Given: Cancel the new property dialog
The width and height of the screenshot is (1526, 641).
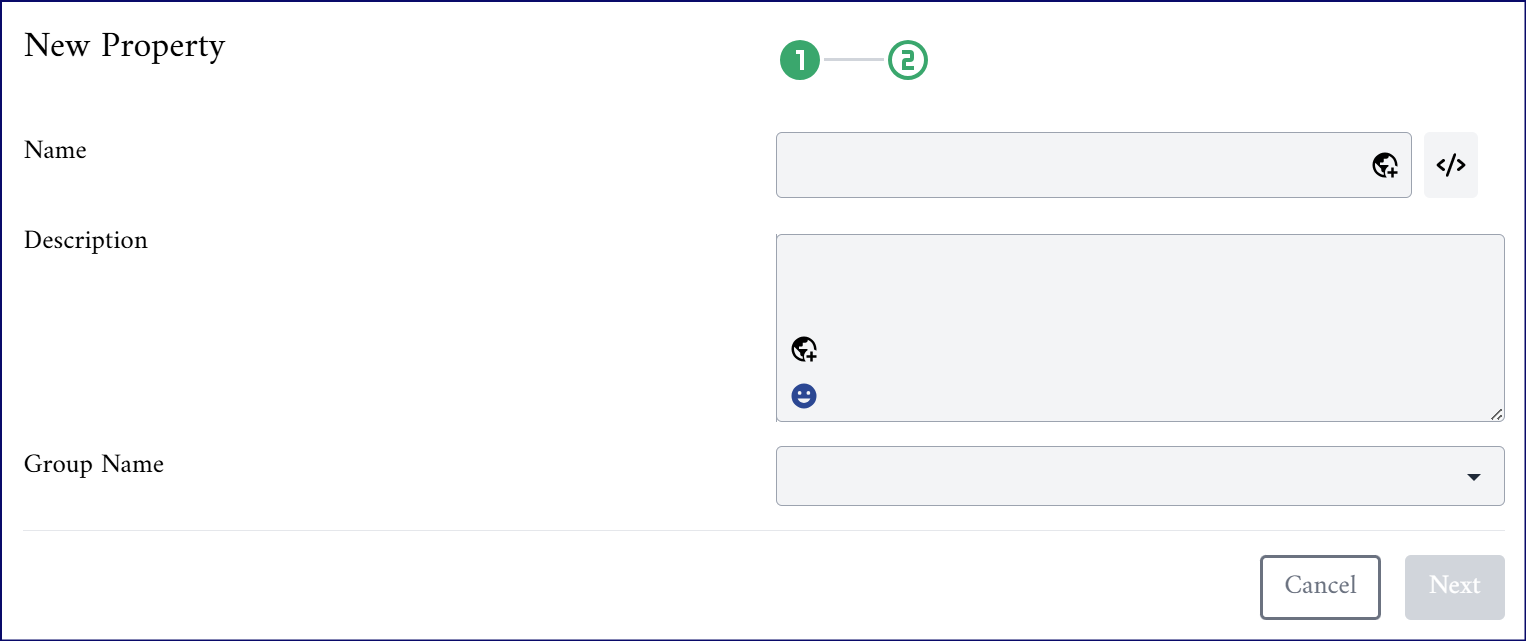Looking at the screenshot, I should tap(1320, 587).
